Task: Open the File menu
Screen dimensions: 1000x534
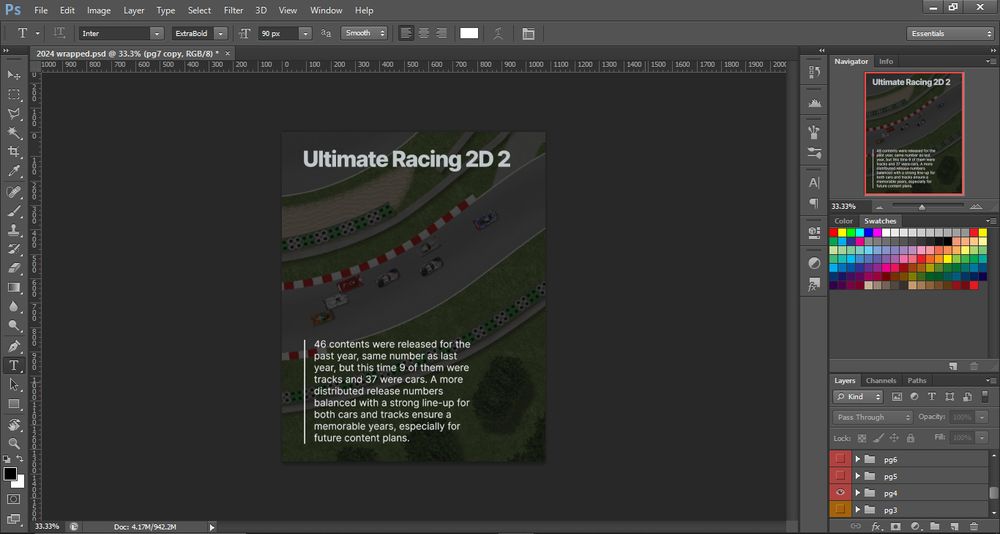Action: coord(41,10)
